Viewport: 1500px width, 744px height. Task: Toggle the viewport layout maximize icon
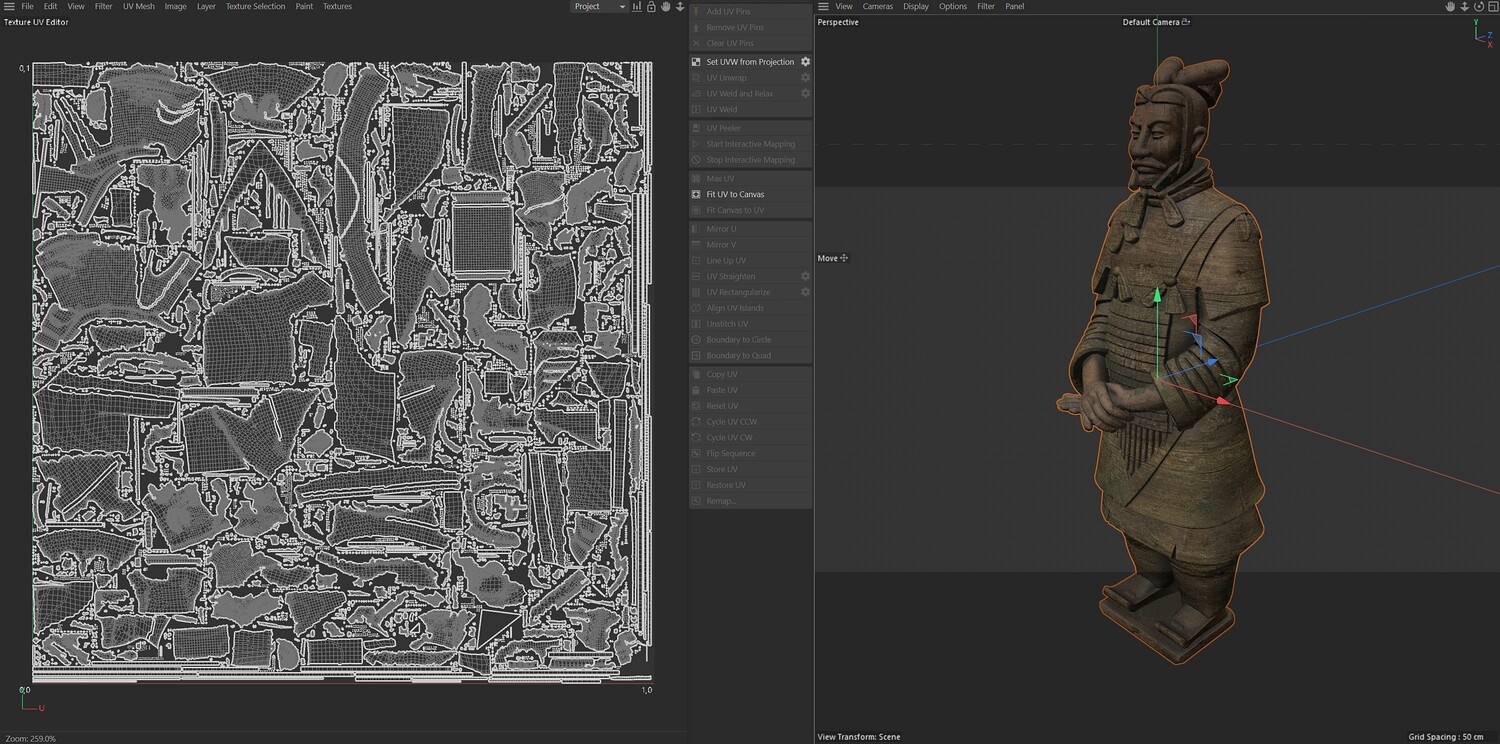[x=1492, y=7]
